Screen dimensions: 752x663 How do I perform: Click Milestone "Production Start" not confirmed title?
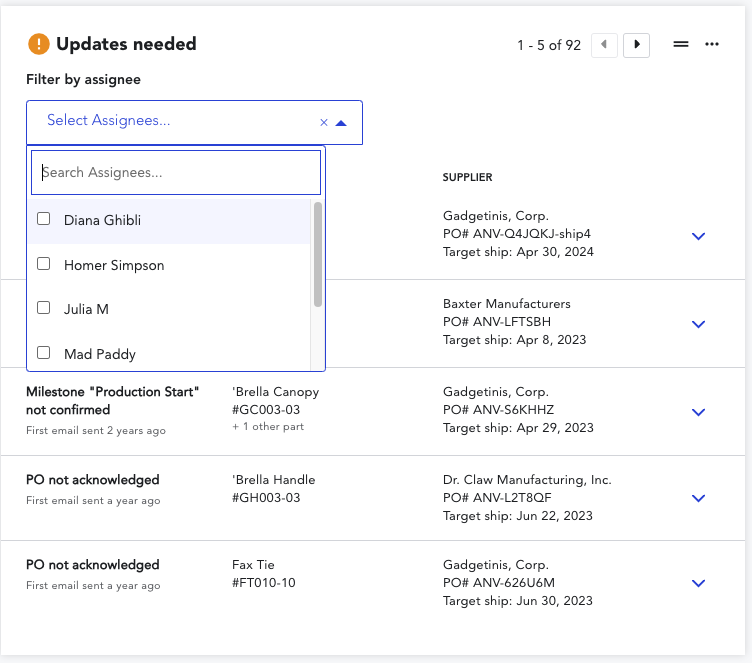pyautogui.click(x=113, y=401)
